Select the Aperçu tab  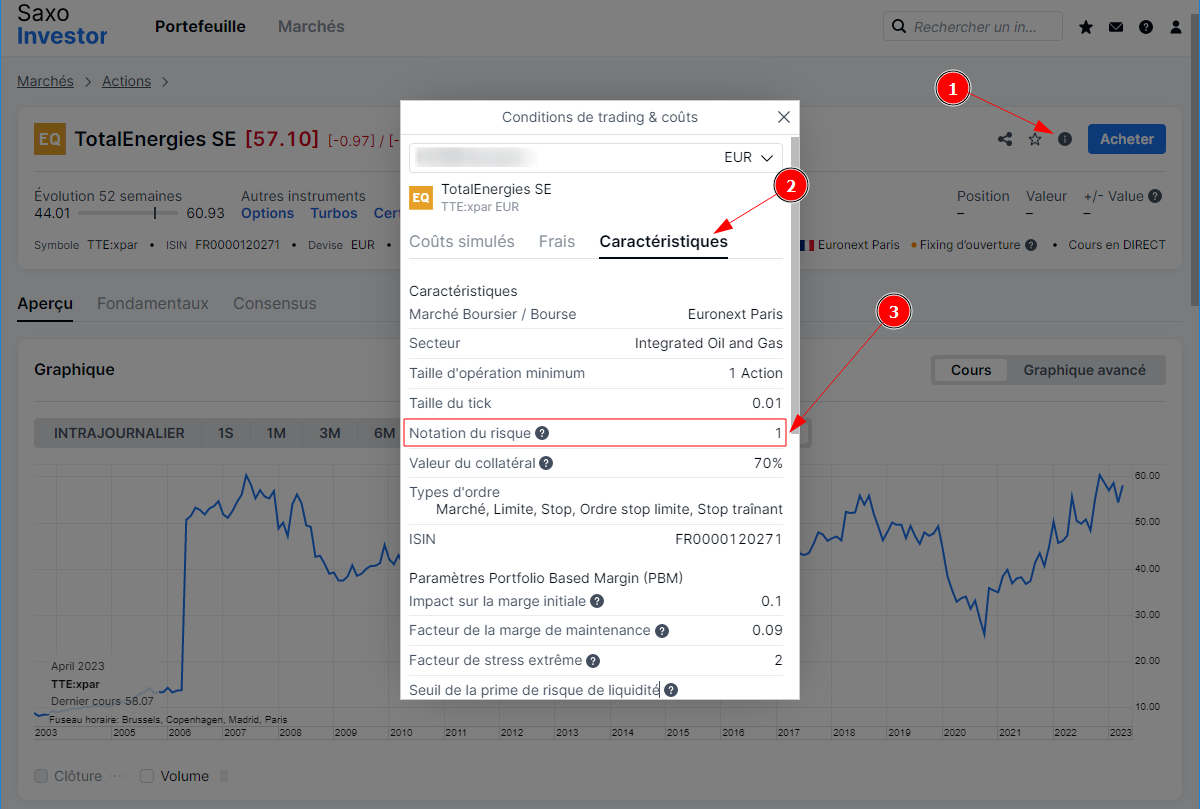pos(45,303)
